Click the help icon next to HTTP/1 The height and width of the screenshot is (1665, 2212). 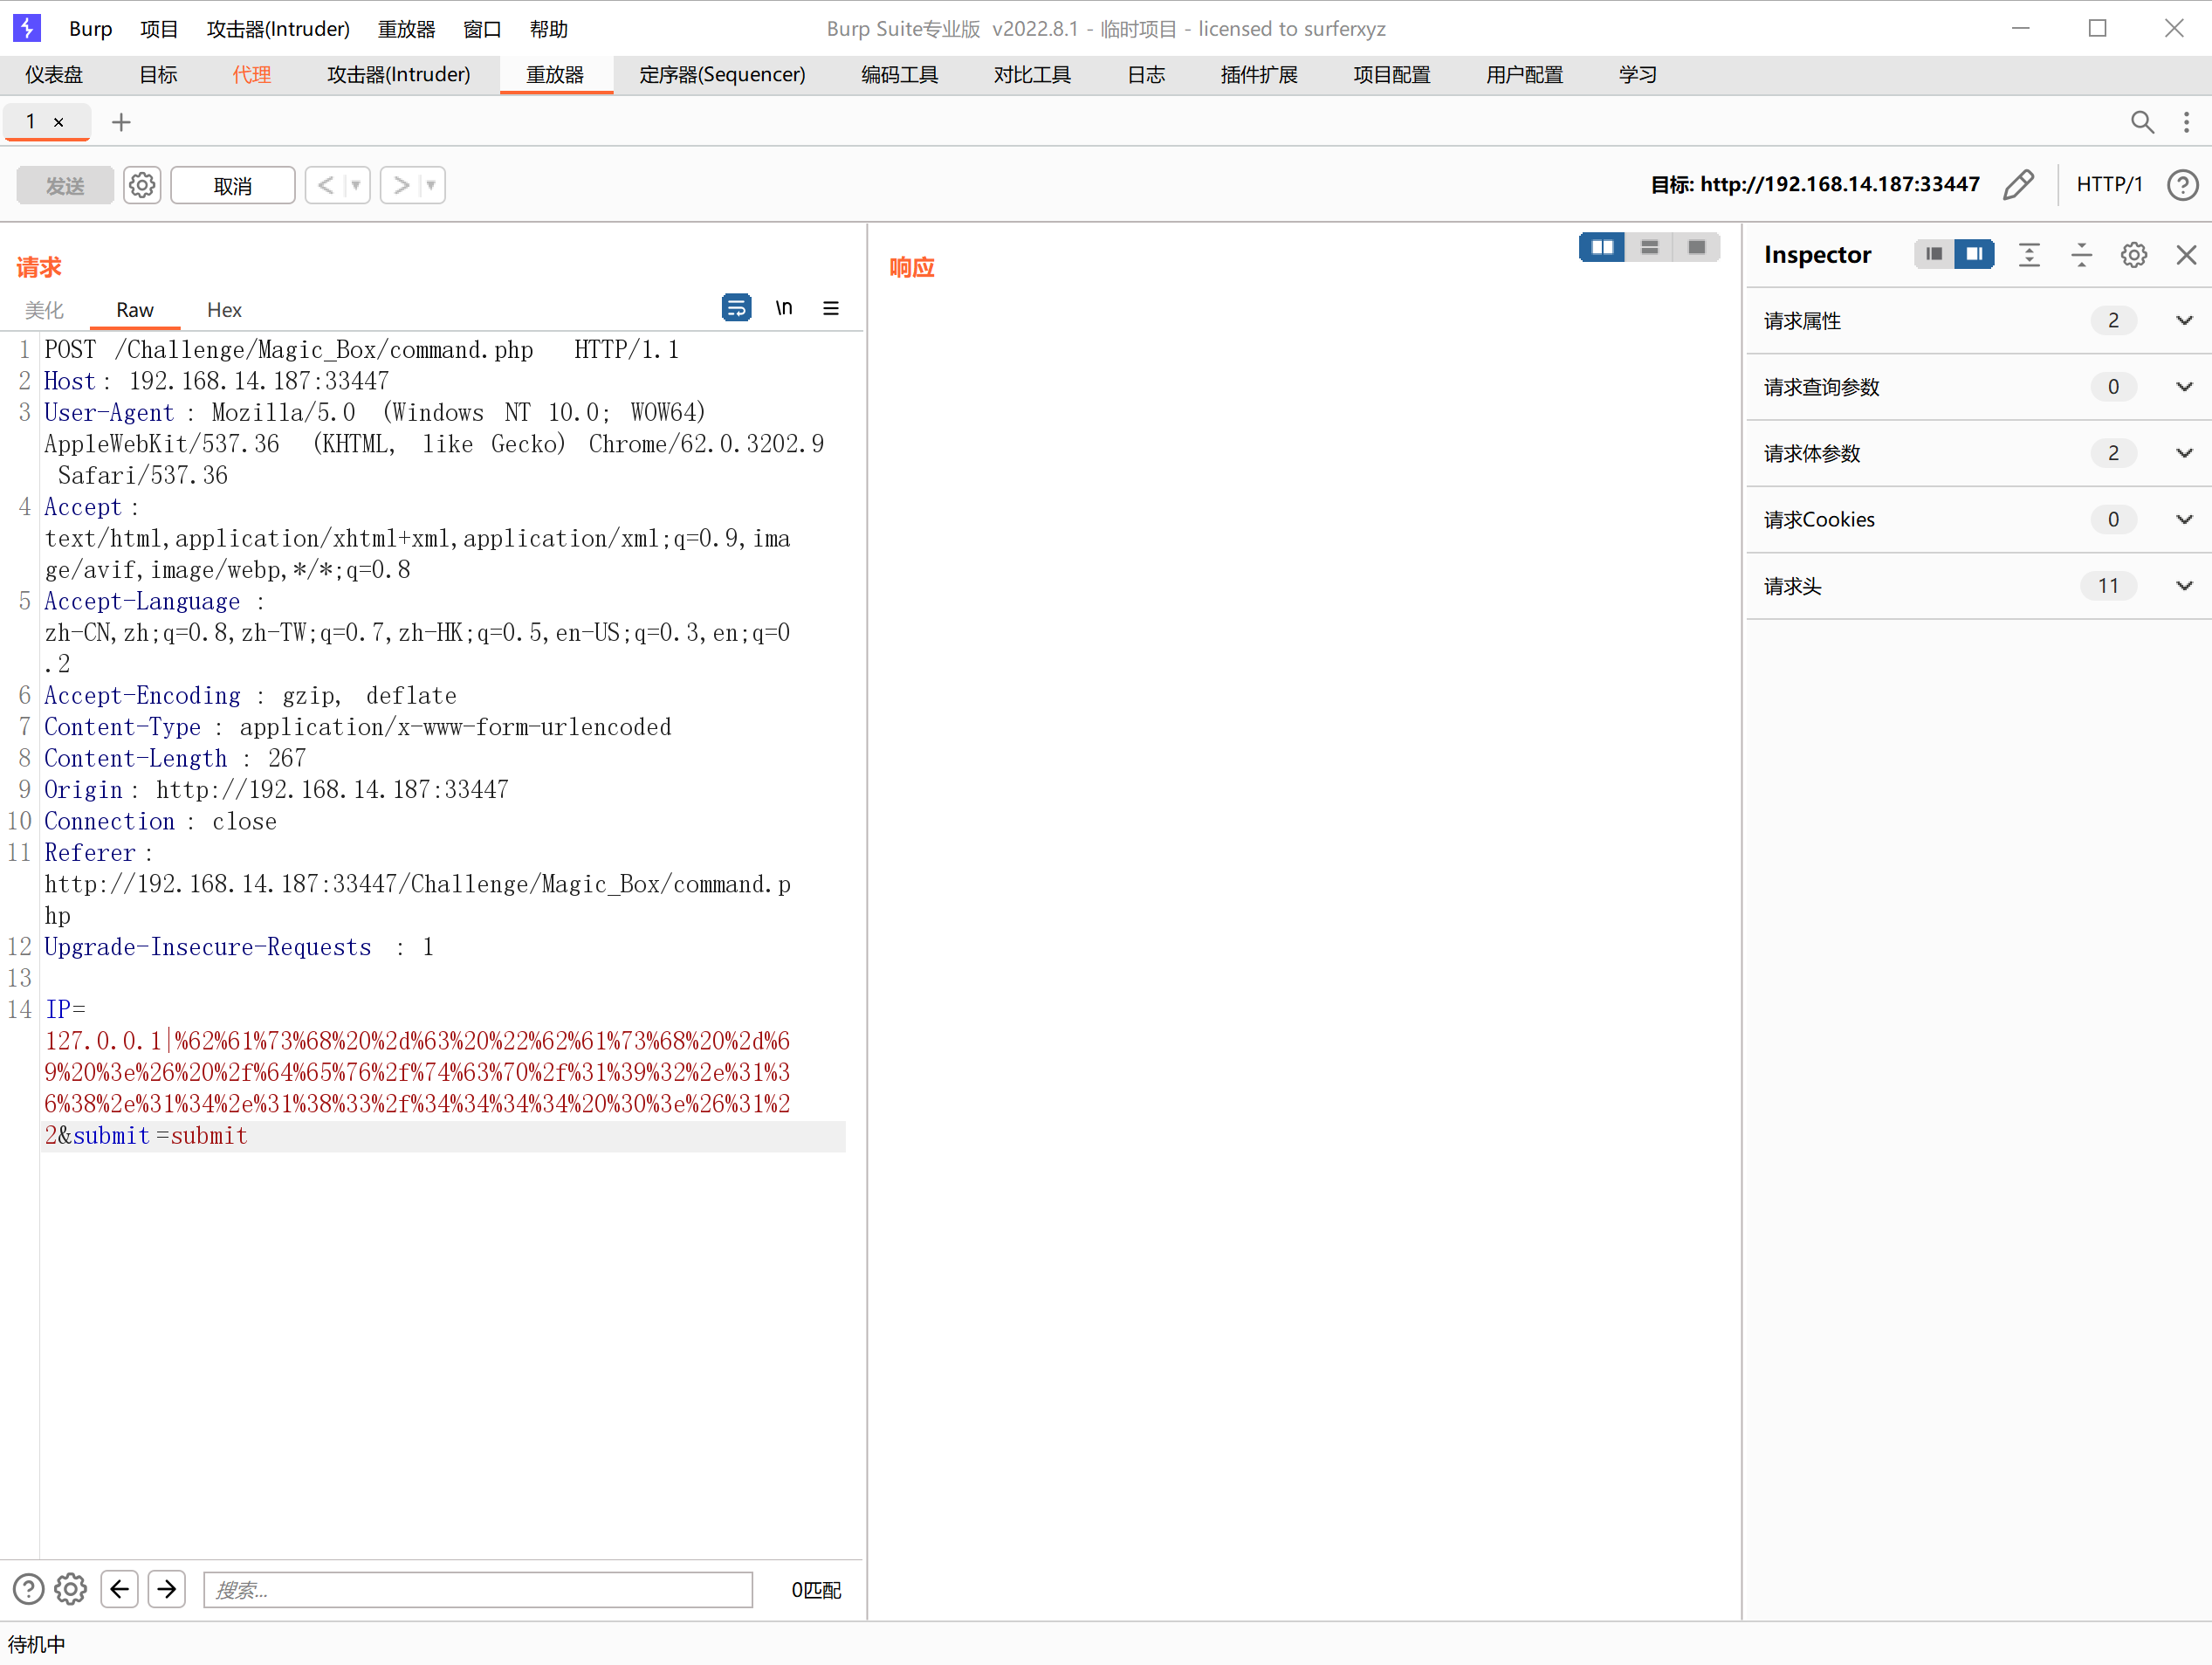(x=2182, y=185)
